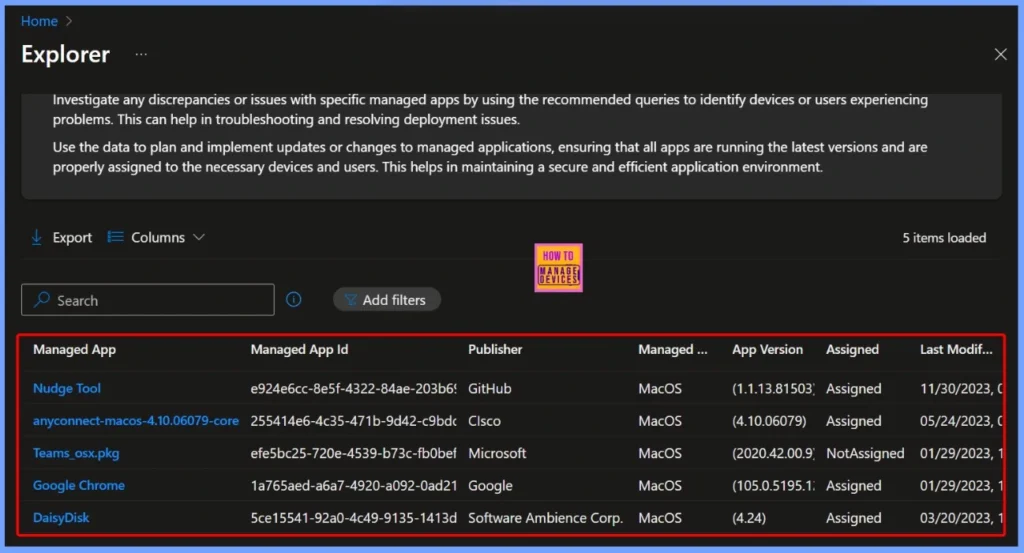Sort by App Version column header
Viewport: 1024px width, 553px height.
(767, 349)
